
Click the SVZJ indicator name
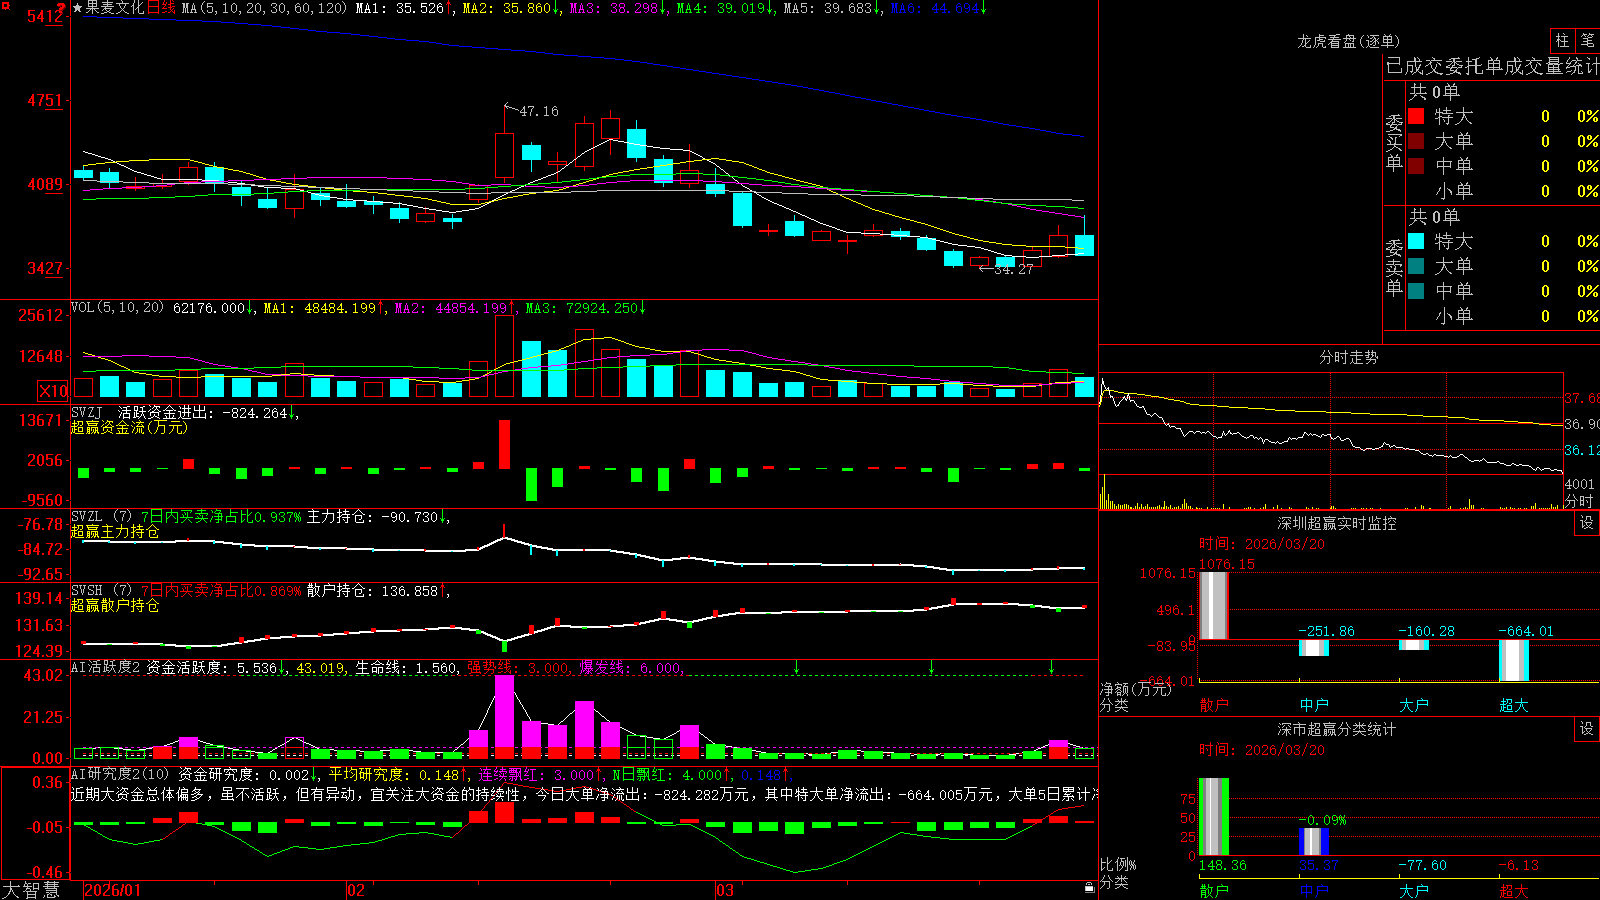point(87,412)
